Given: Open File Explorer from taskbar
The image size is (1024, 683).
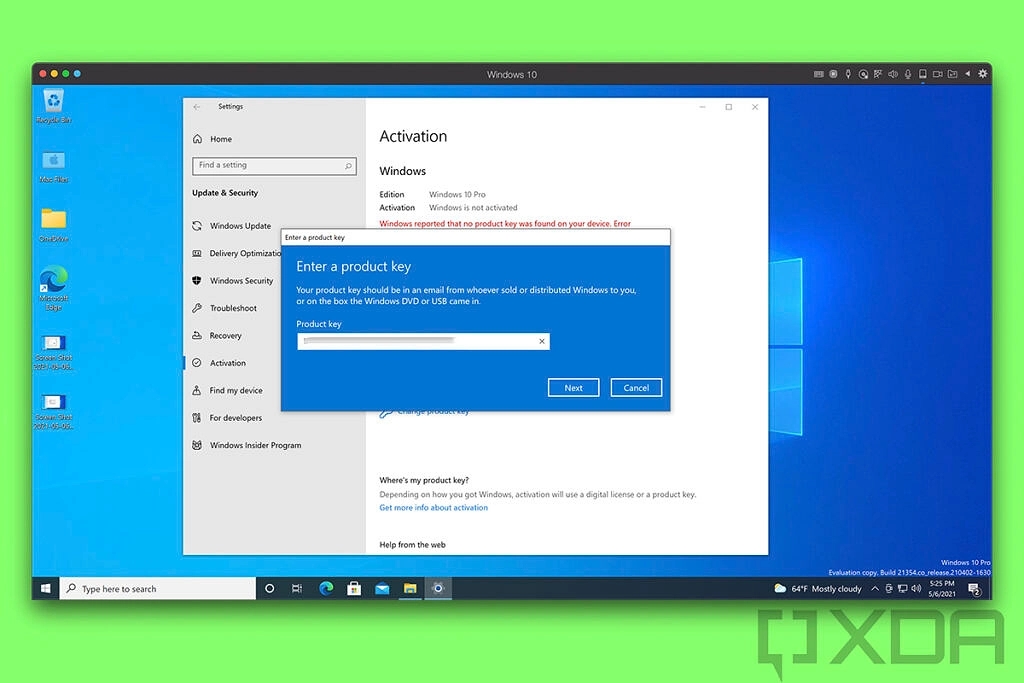Looking at the screenshot, I should coord(410,589).
